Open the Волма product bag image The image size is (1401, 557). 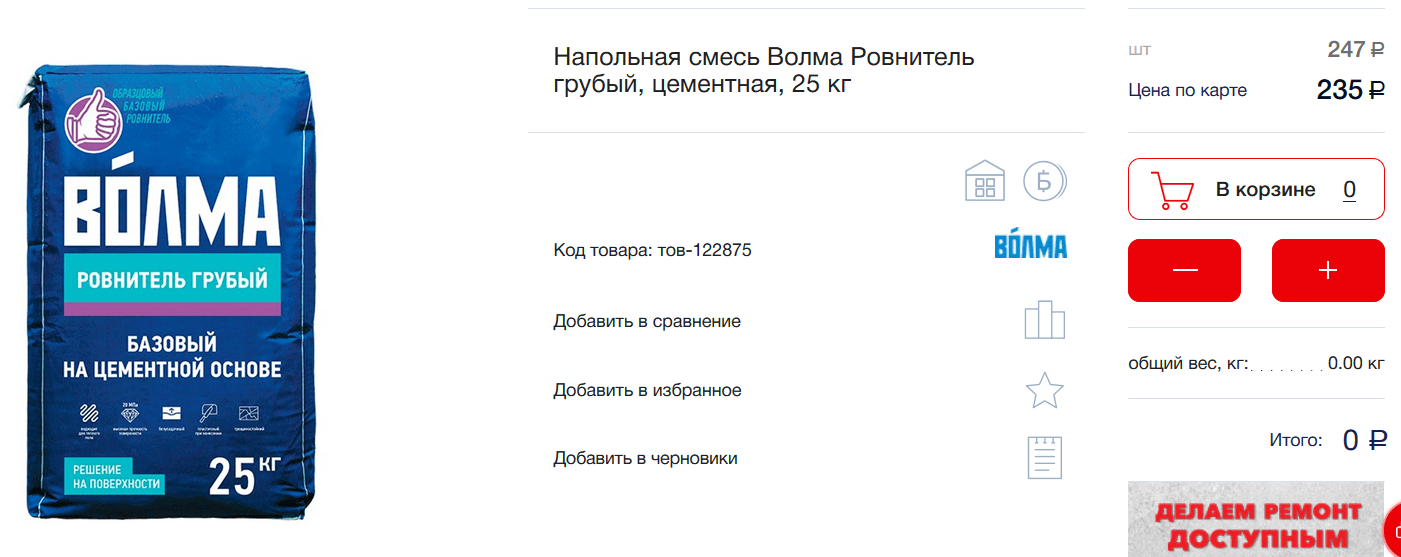167,290
